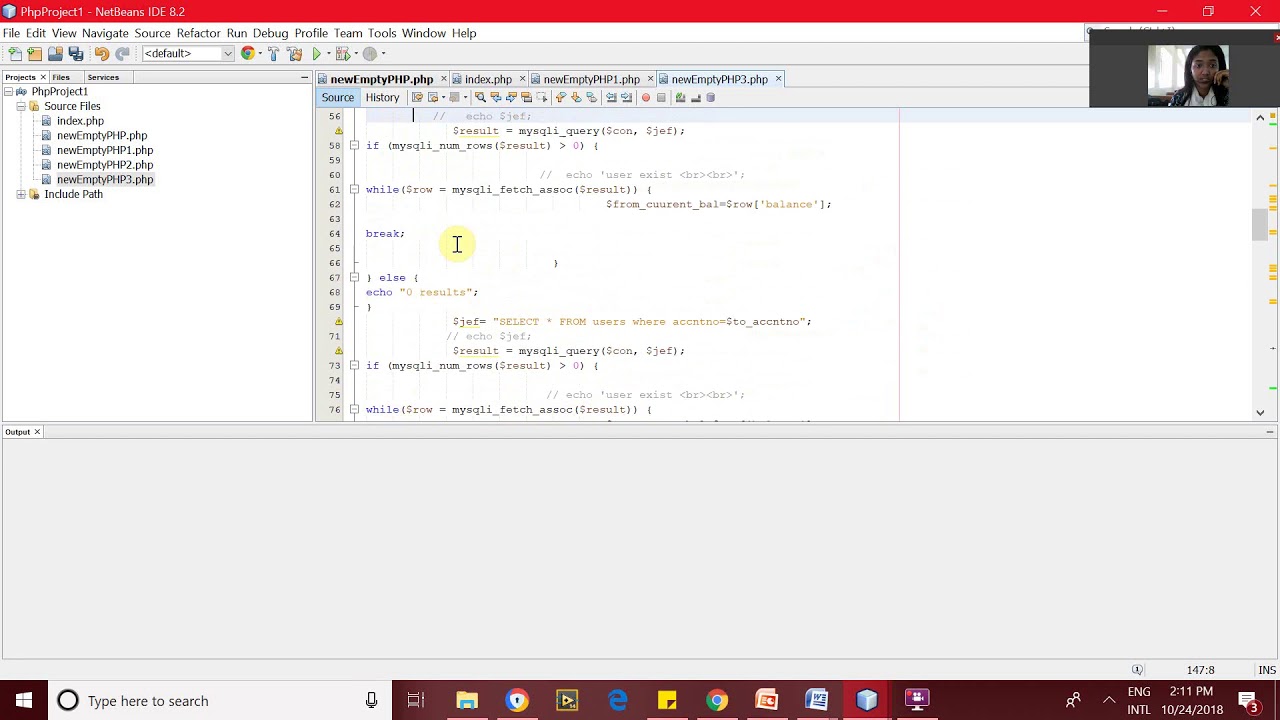Click warning glyph beside to_accntno SELECT line
This screenshot has height=720, width=1280.
pos(338,322)
